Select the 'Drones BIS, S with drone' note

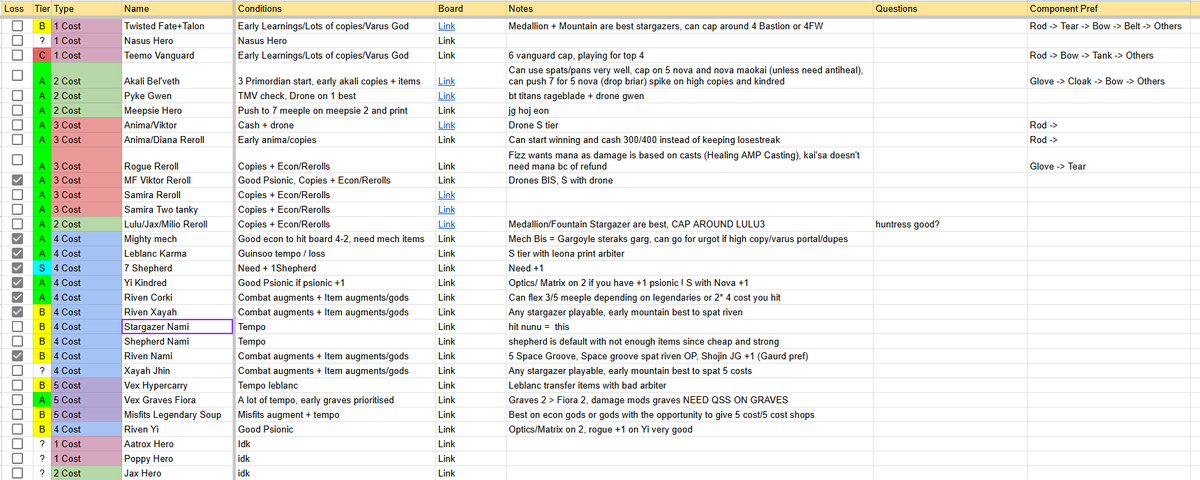(688, 181)
